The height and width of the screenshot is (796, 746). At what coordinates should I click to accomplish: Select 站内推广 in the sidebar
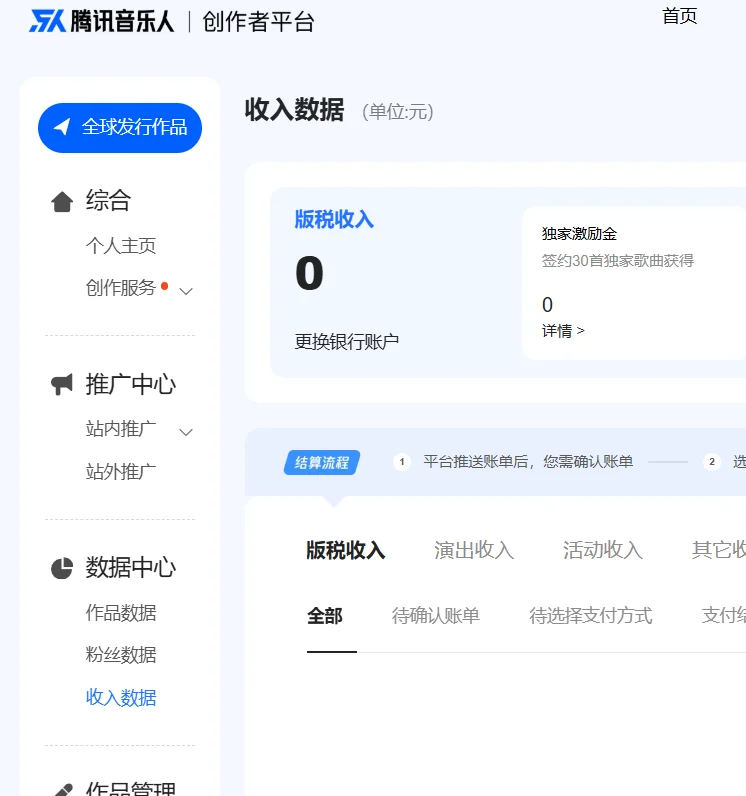pos(121,429)
